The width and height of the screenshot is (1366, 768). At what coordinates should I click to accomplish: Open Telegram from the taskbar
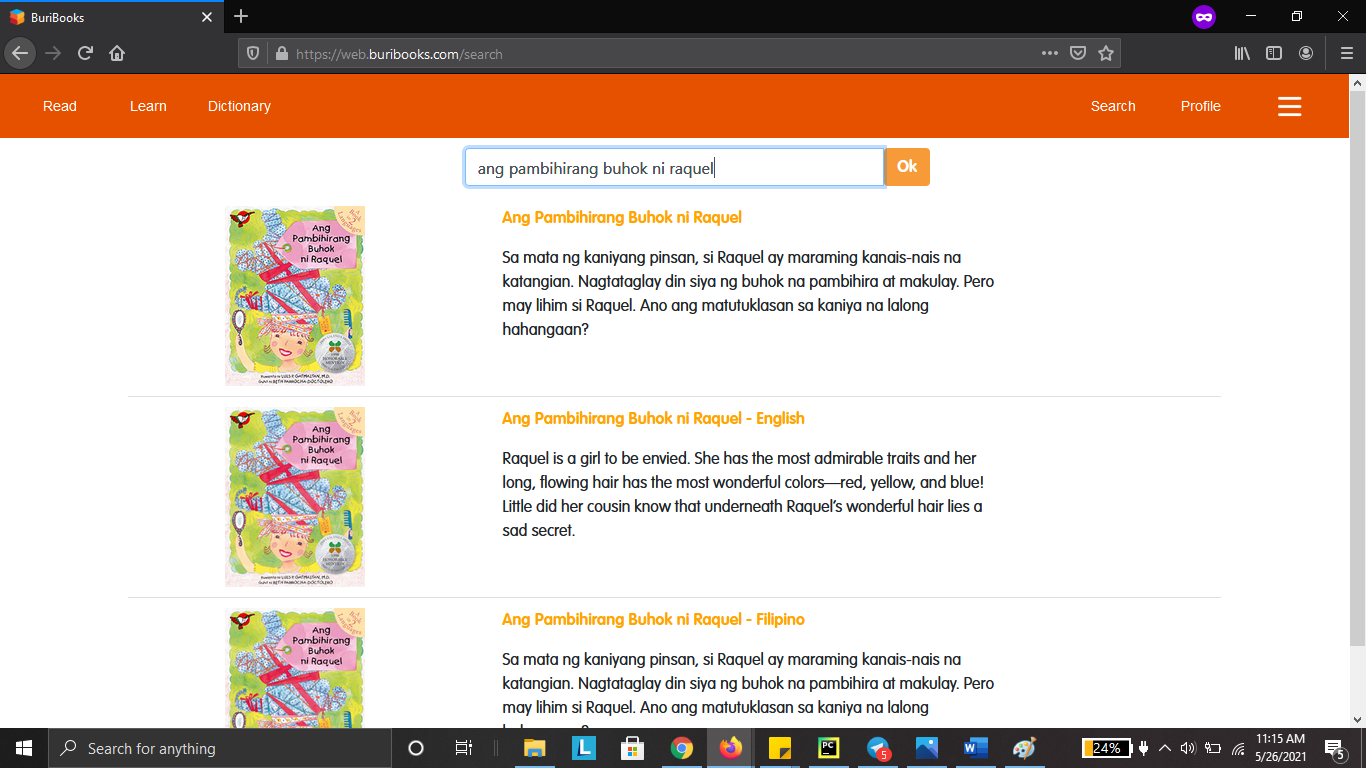[x=878, y=748]
